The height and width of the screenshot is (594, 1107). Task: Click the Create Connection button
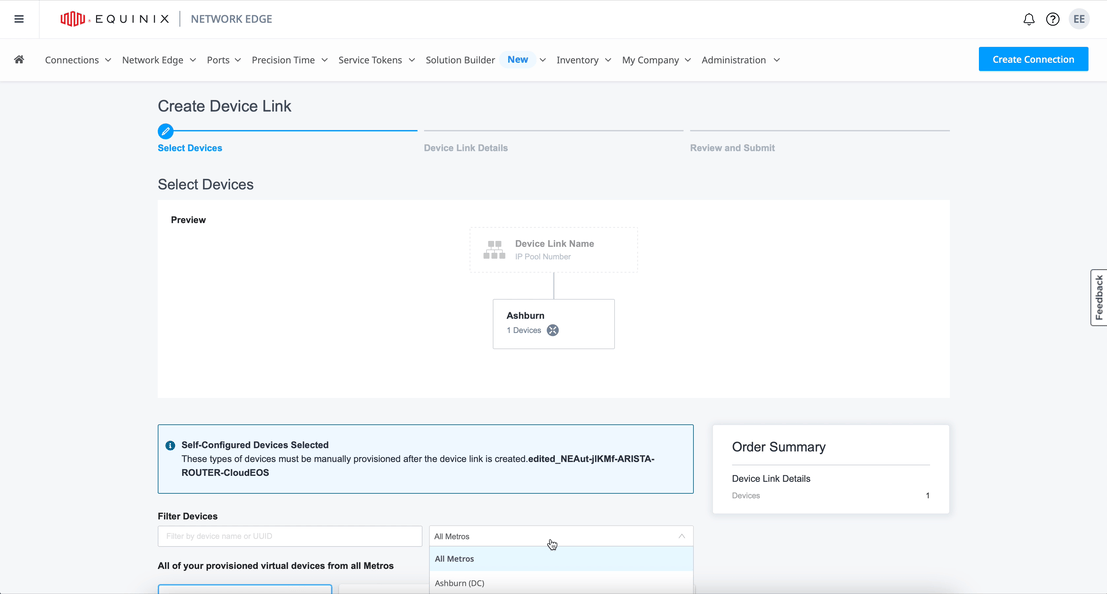coord(1033,59)
